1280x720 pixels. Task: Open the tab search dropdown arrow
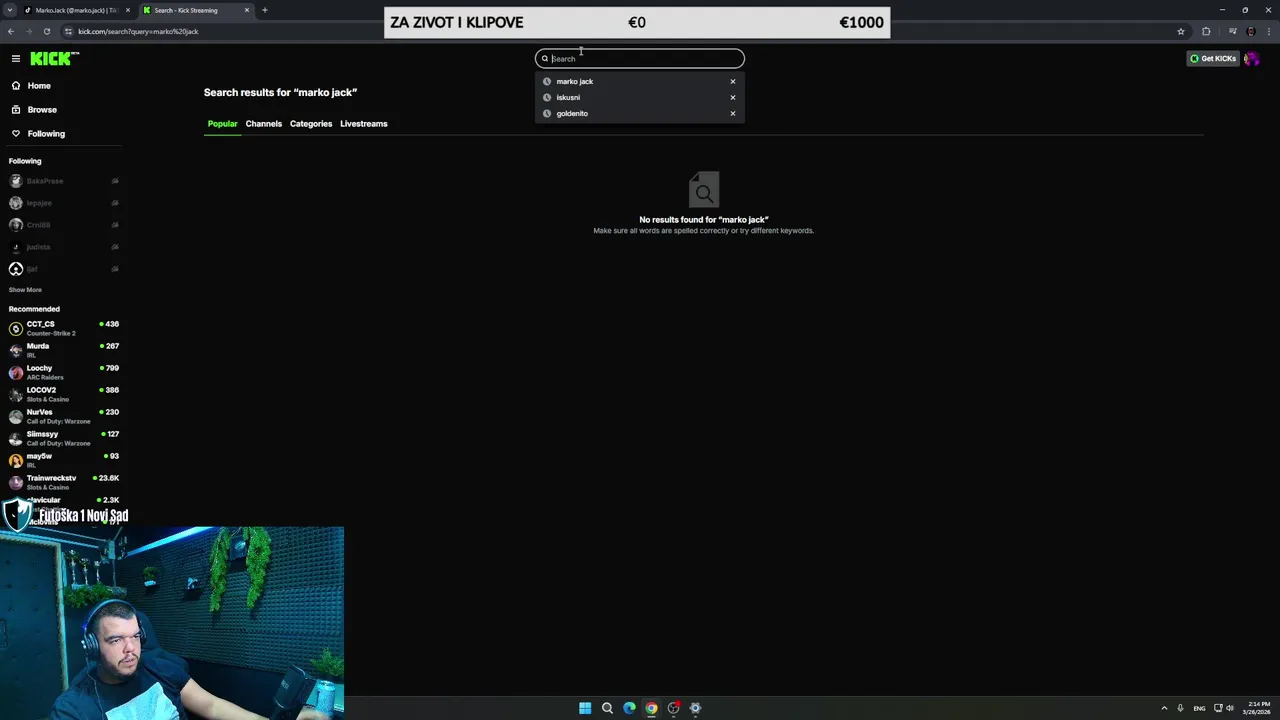click(x=10, y=10)
